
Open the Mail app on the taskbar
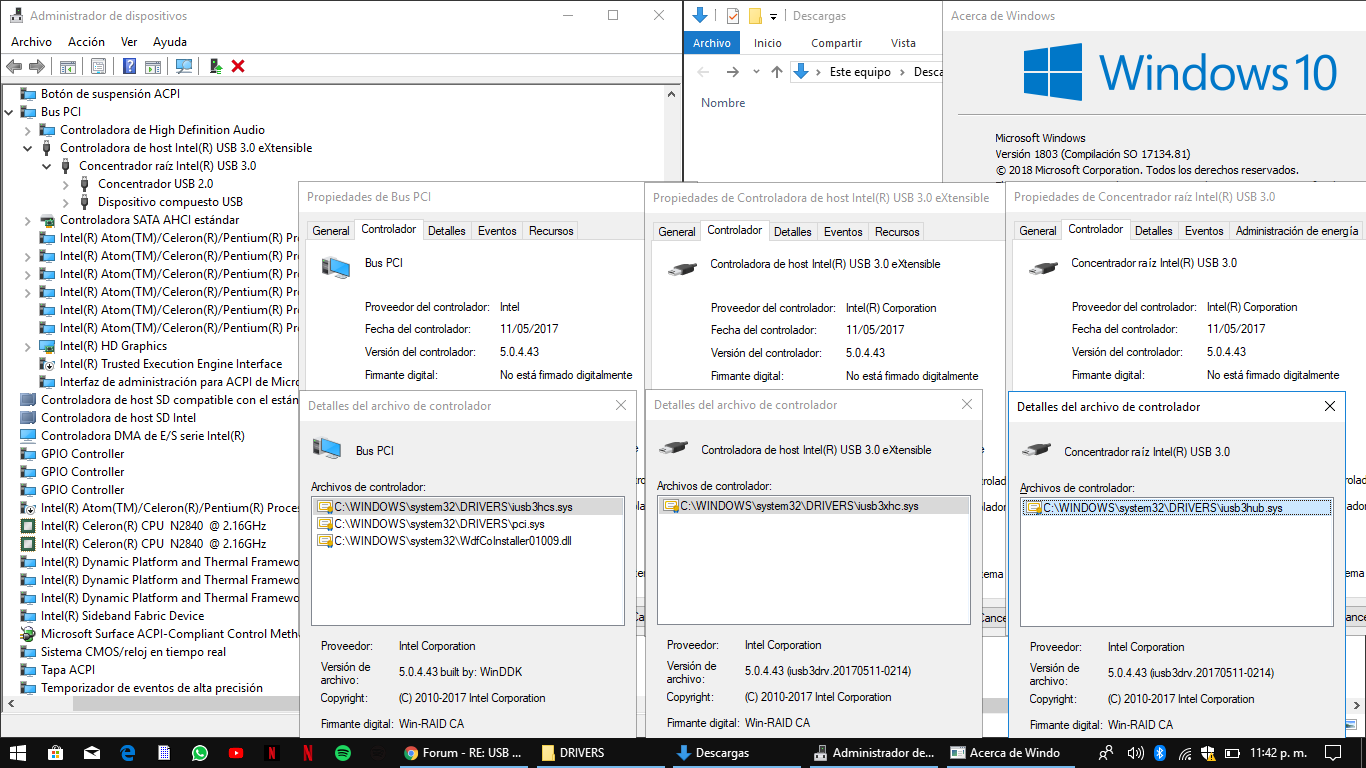coord(92,753)
